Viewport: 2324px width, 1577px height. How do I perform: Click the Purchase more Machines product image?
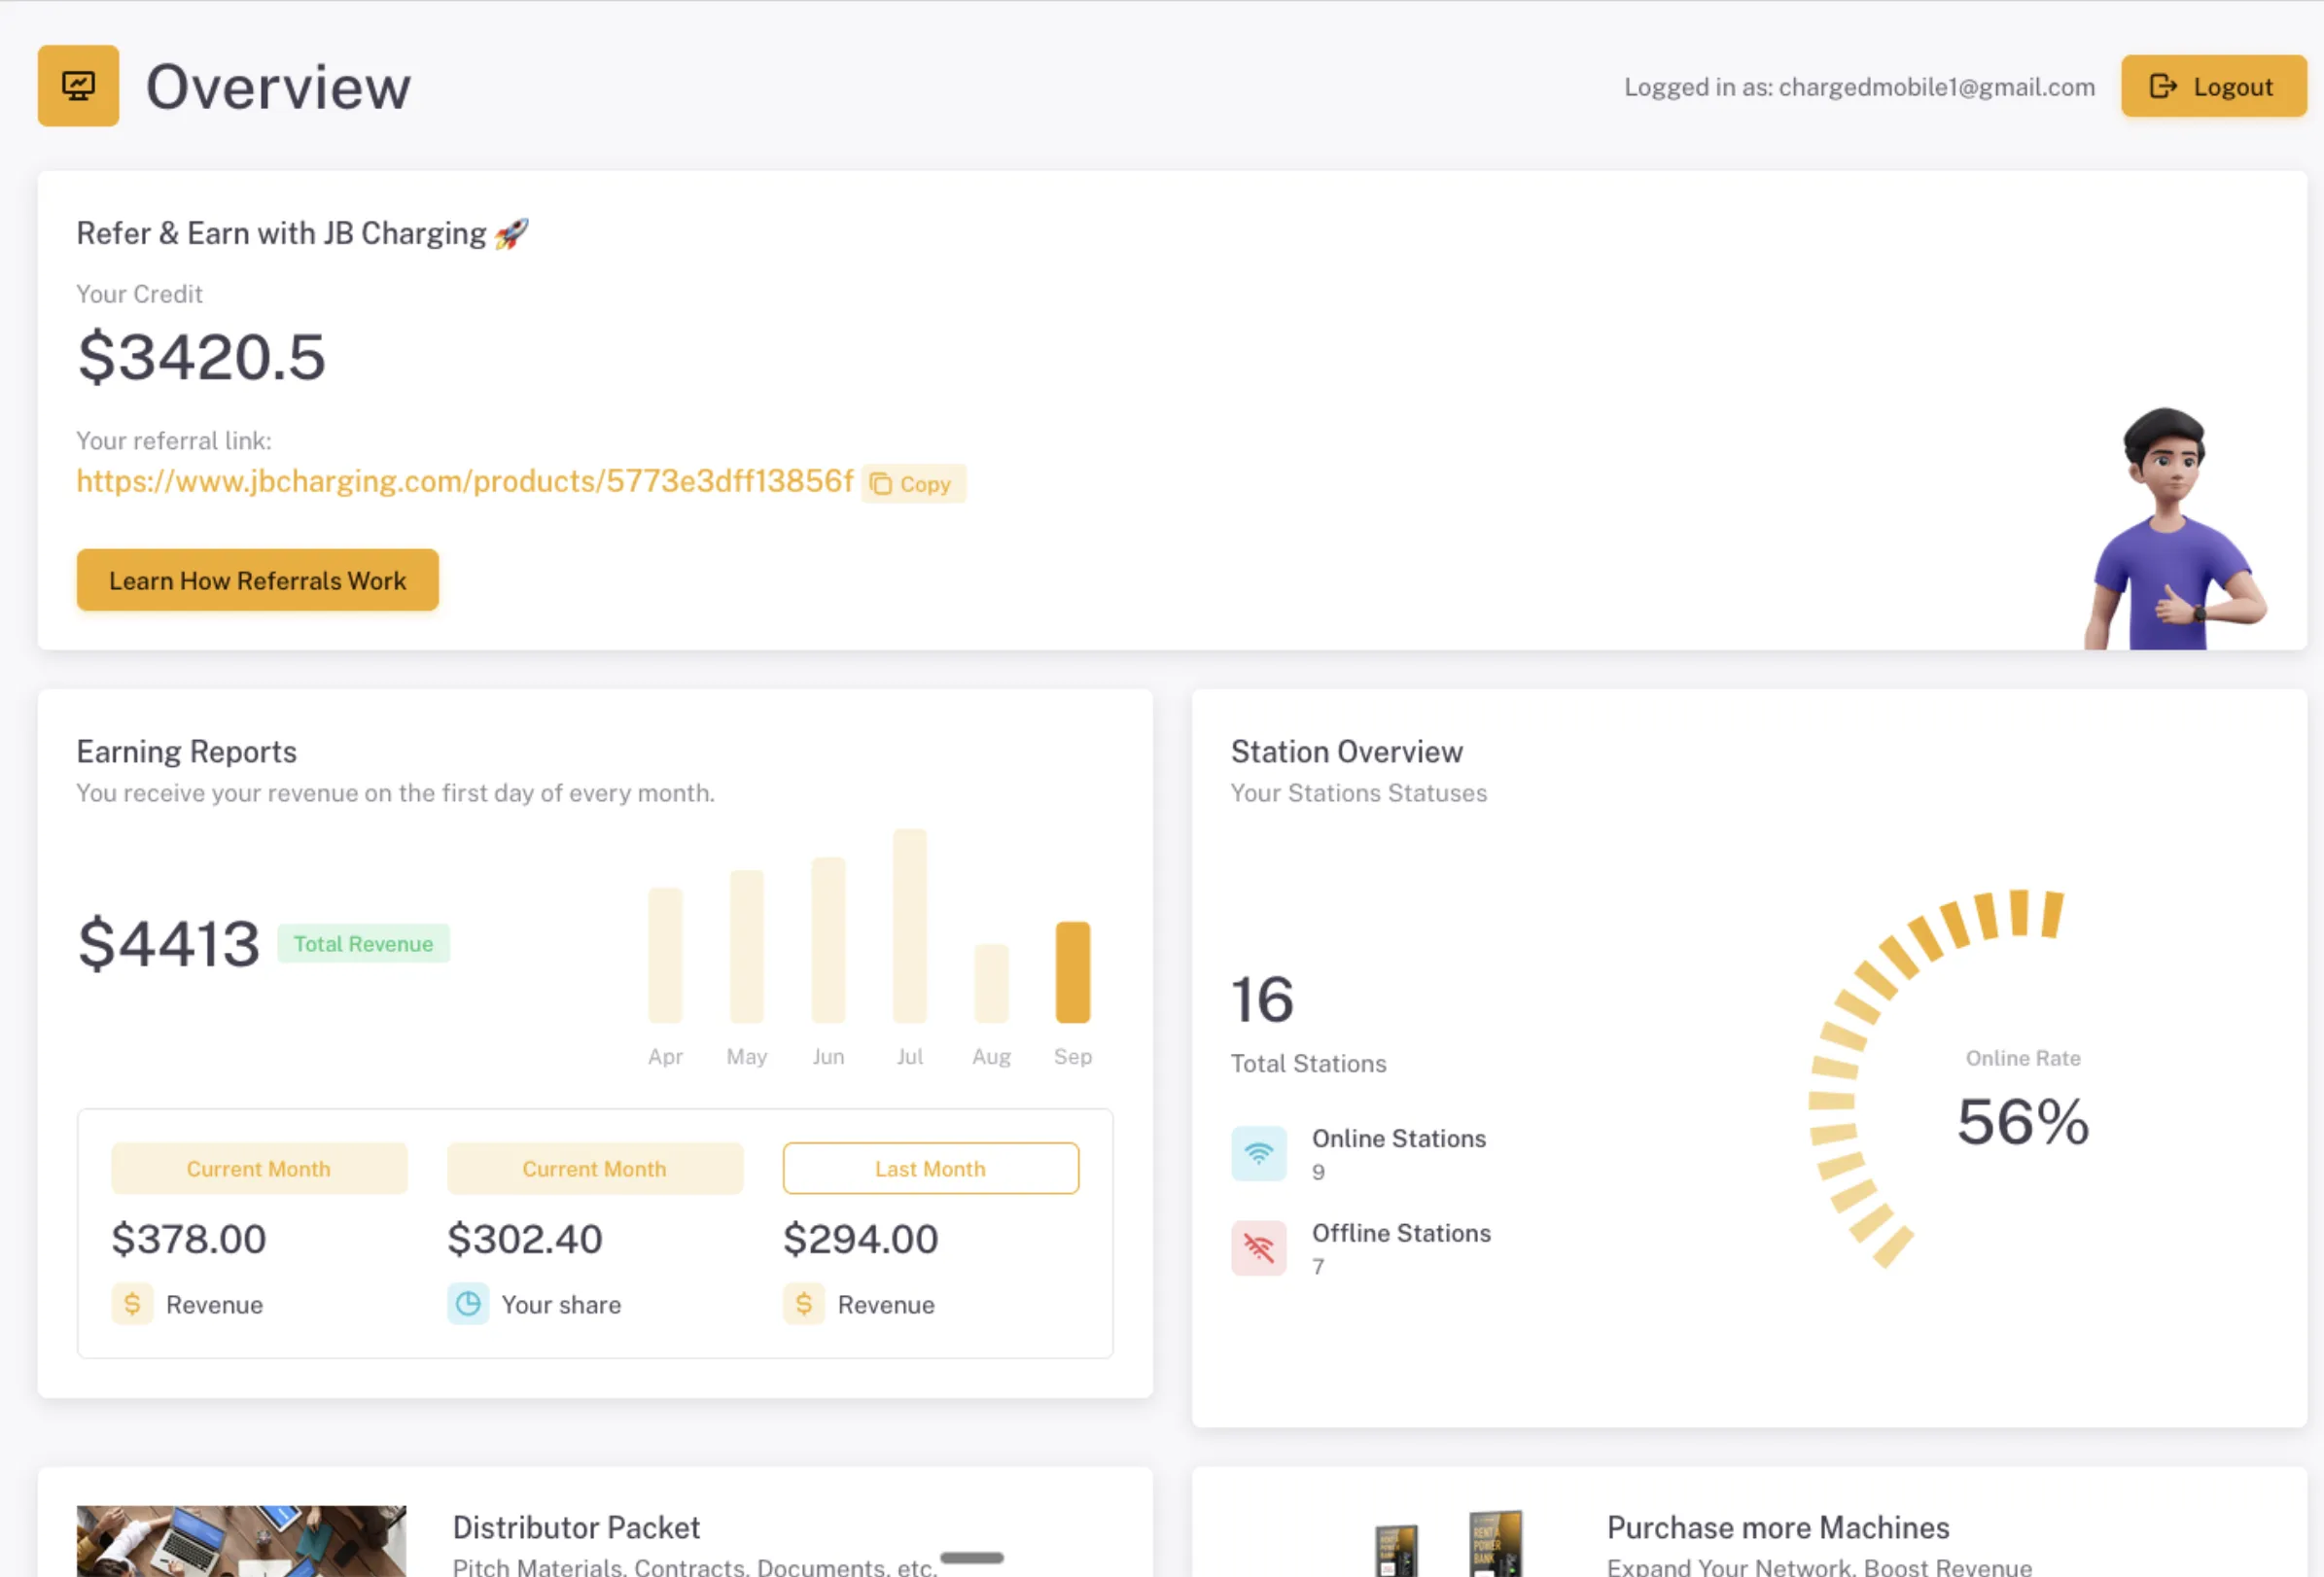point(1450,1543)
